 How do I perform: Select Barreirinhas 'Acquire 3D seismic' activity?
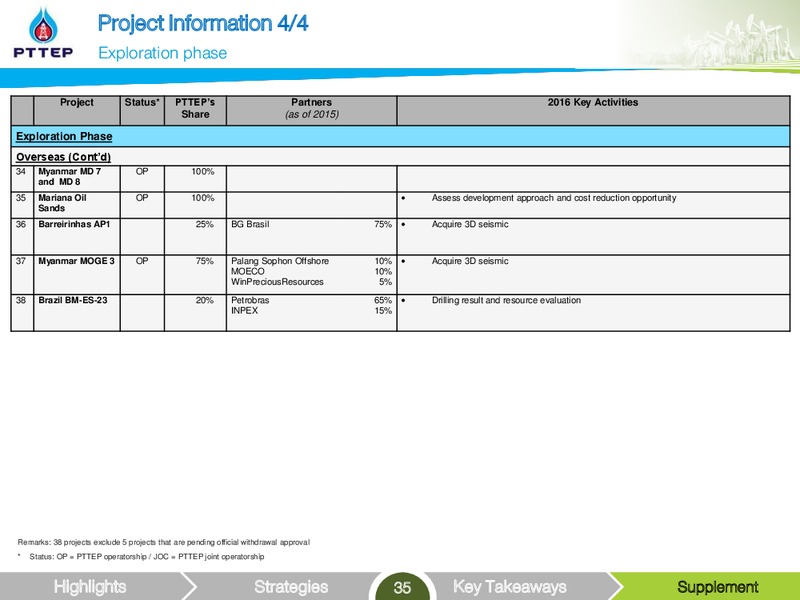point(470,224)
